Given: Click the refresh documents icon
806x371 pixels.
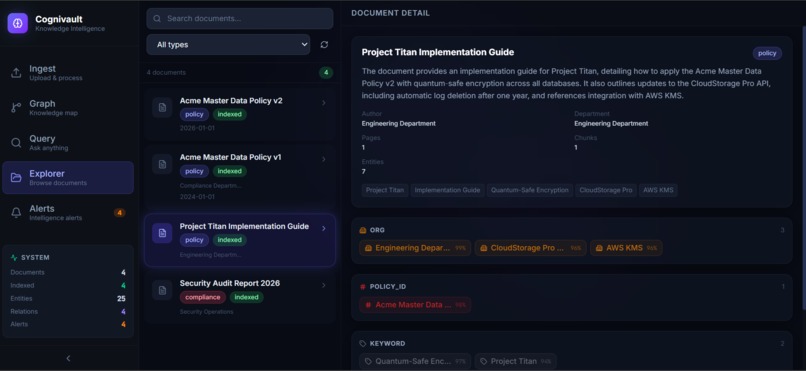Looking at the screenshot, I should pos(324,45).
